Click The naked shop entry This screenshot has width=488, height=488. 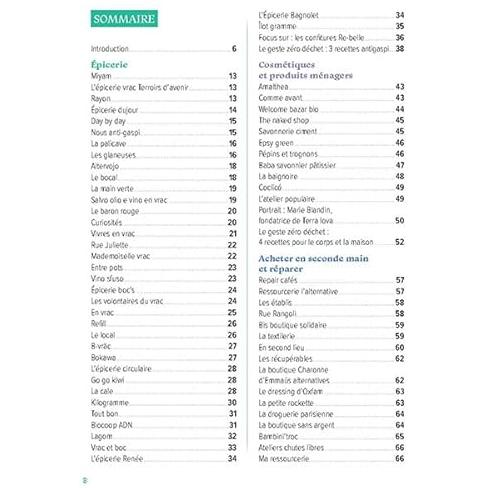[331, 120]
